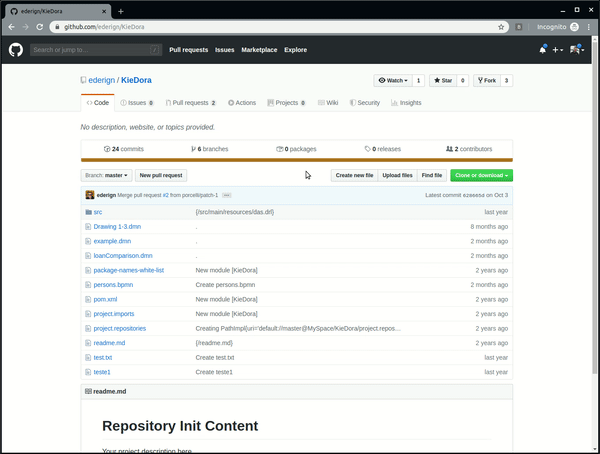Open Chrome three-dot menu
Viewport: 600px width, 454px height.
pos(589,27)
